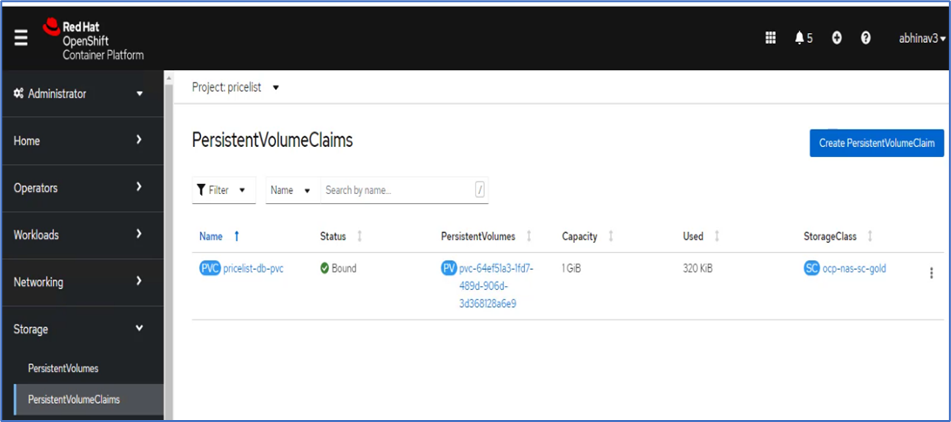Open the help question mark menu
The image size is (951, 422).
[865, 38]
